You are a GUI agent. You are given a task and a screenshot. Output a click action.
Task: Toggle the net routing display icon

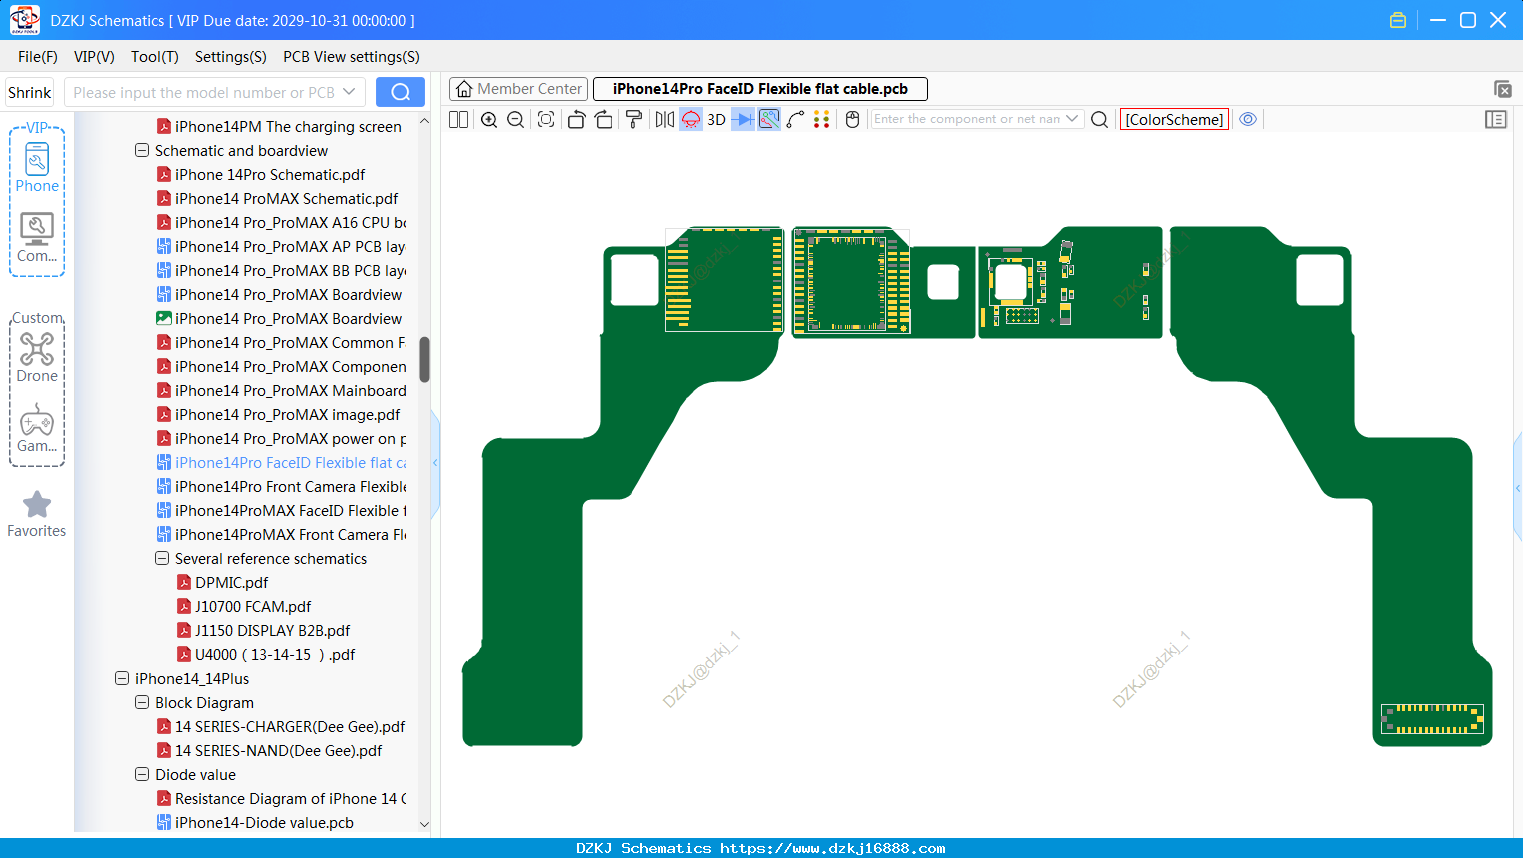click(769, 119)
